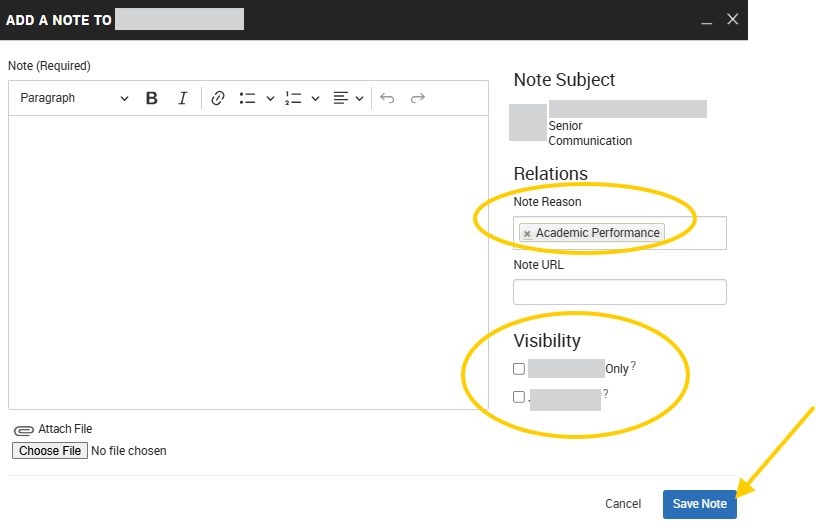Expand the bulleted list style options arrow
This screenshot has width=816, height=530.
pyautogui.click(x=270, y=98)
